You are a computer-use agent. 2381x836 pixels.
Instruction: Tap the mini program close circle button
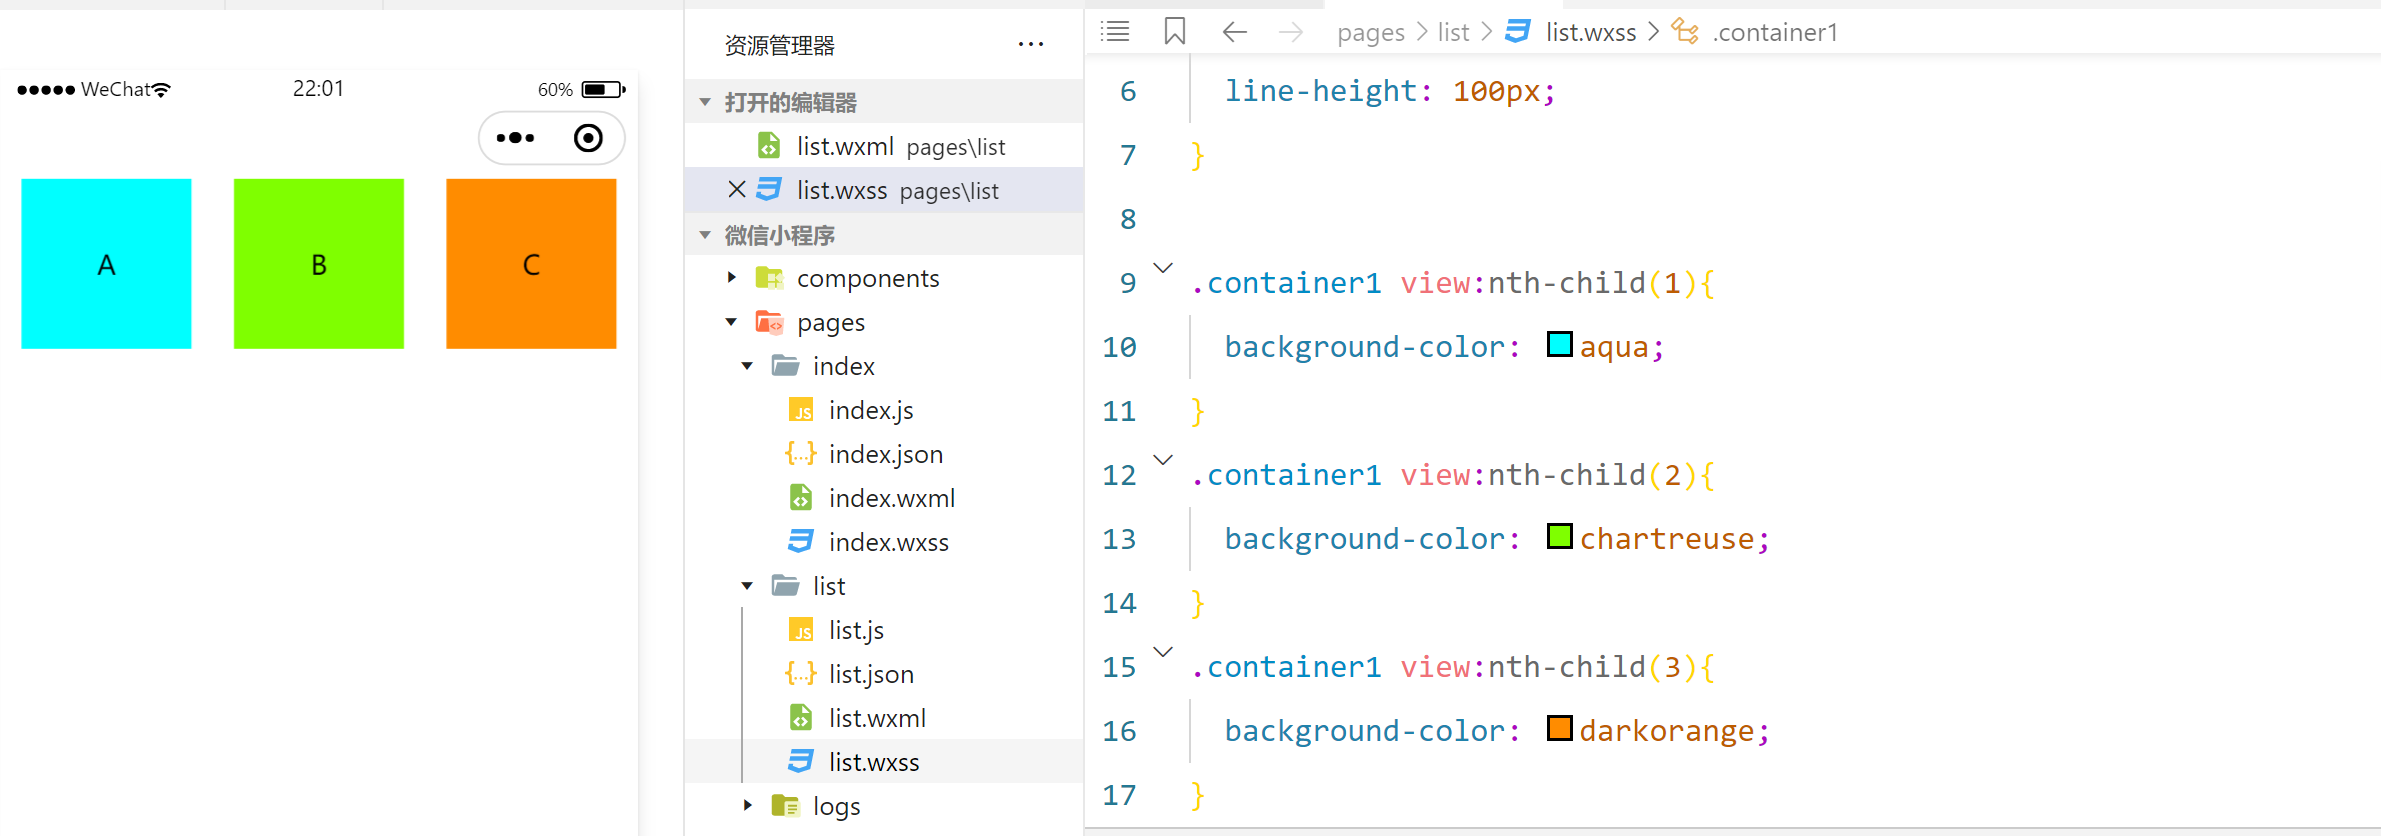click(x=588, y=138)
